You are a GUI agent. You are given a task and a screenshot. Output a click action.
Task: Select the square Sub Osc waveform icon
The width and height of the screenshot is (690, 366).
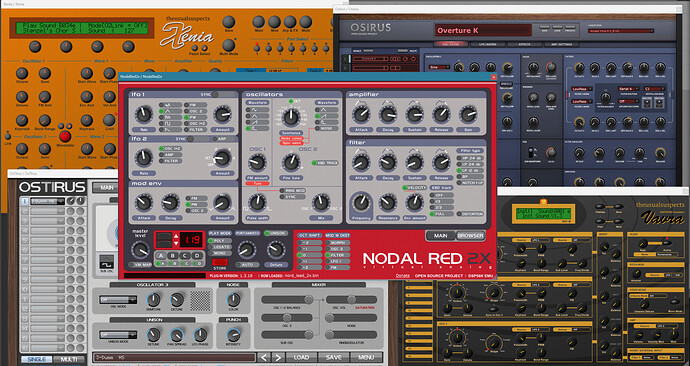pos(106,262)
